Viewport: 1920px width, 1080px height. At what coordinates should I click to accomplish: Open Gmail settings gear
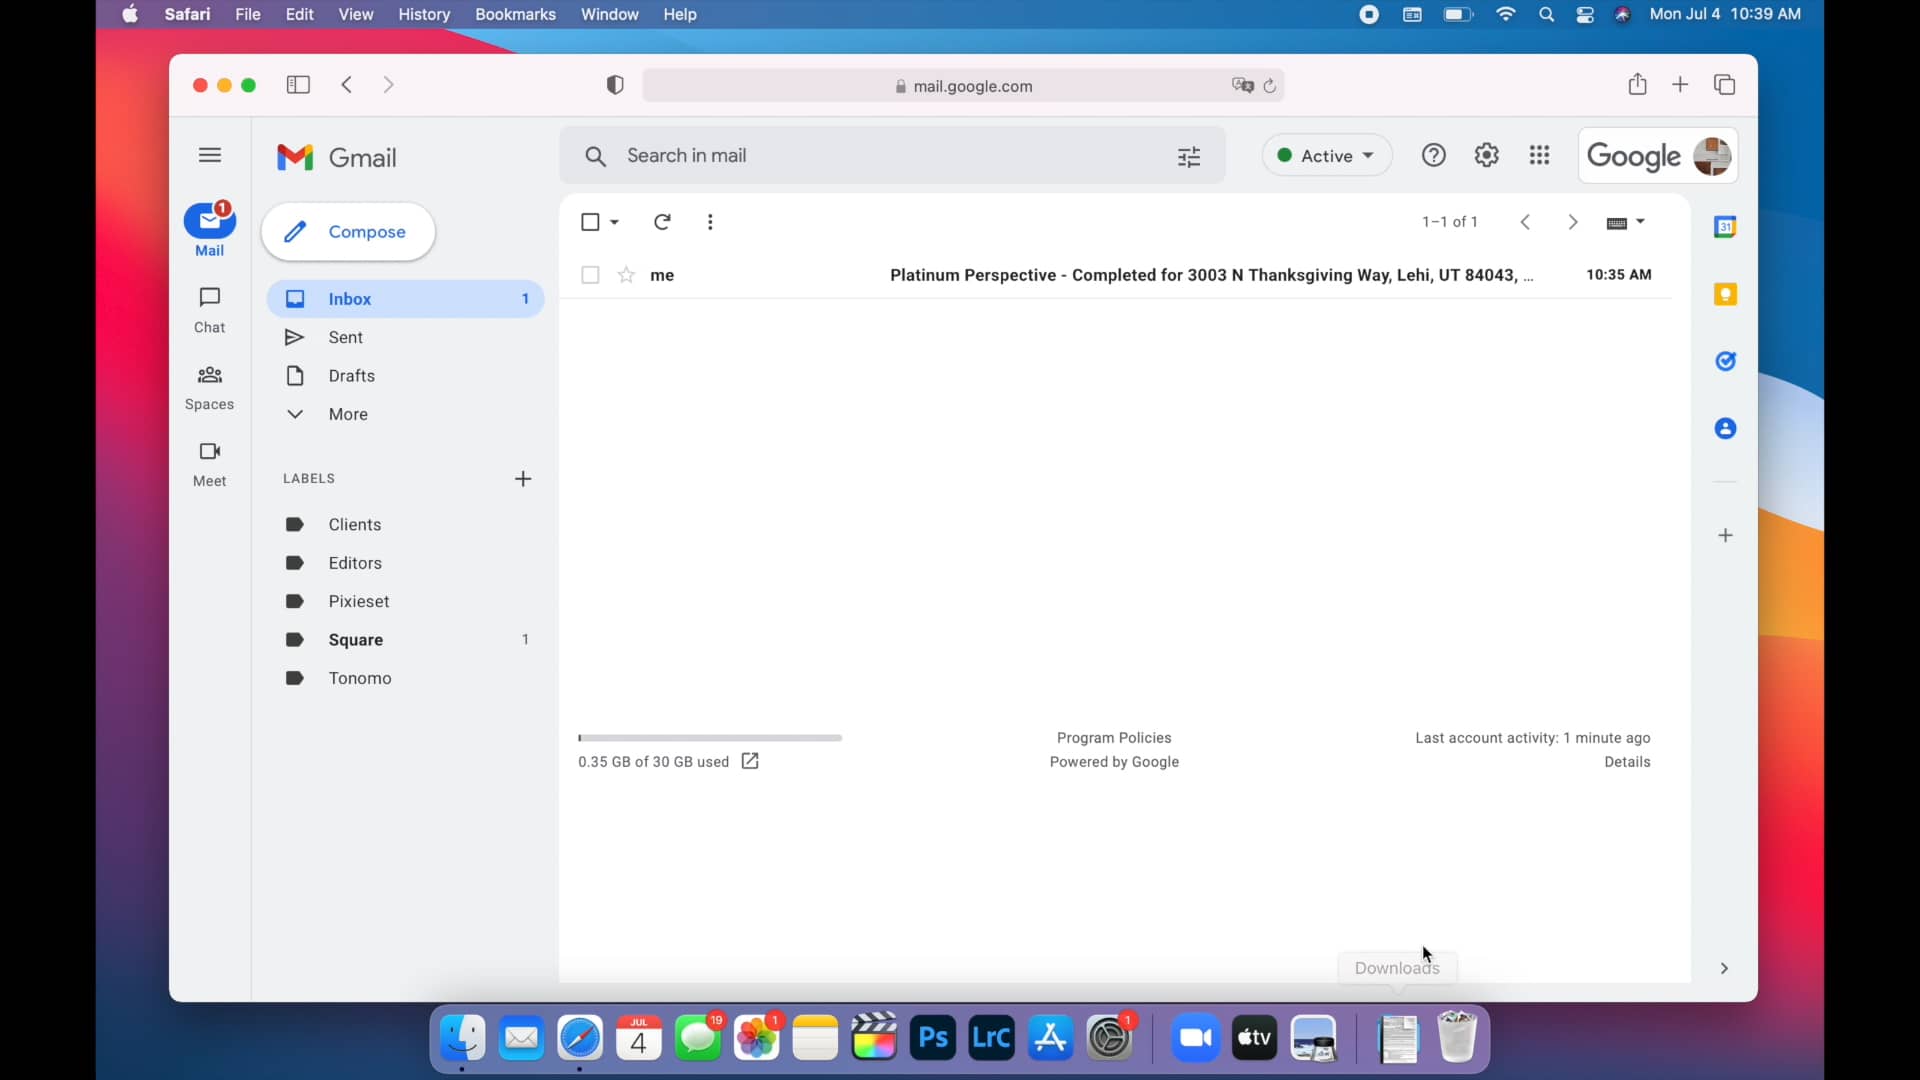(x=1487, y=156)
